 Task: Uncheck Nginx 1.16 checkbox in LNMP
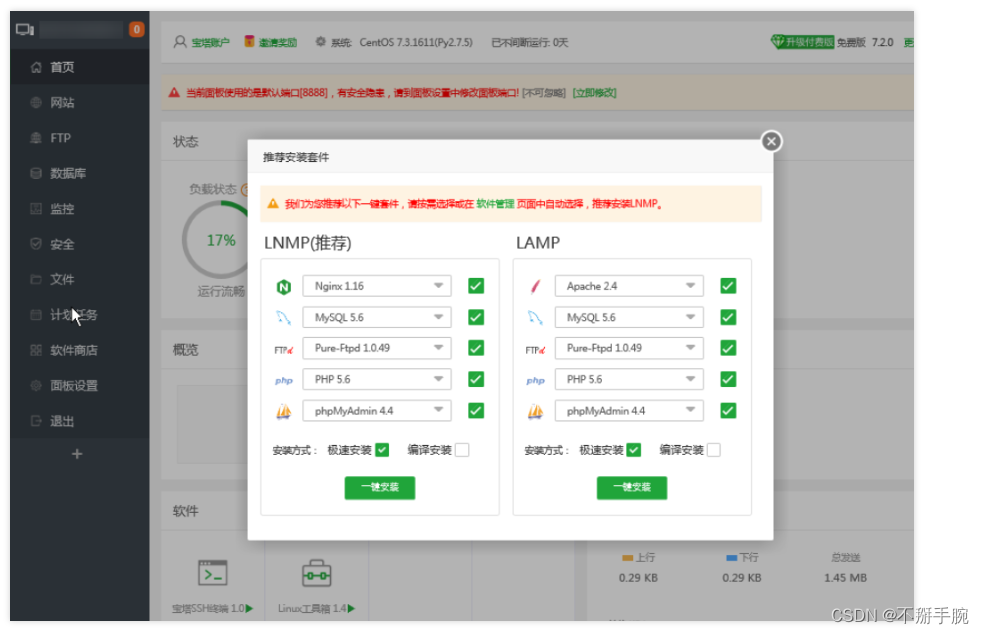[x=476, y=286]
